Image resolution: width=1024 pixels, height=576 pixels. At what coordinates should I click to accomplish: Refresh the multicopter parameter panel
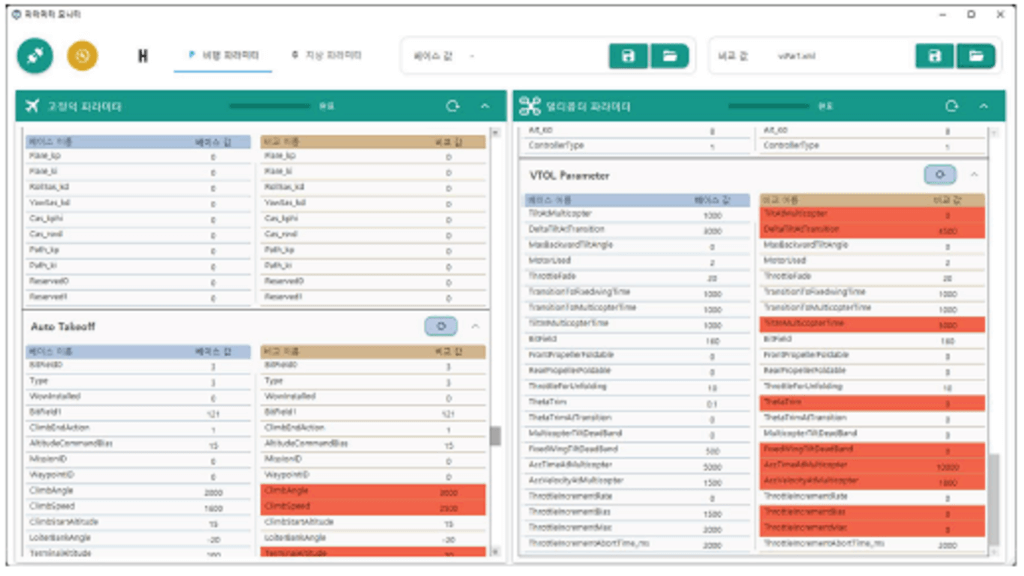click(951, 106)
